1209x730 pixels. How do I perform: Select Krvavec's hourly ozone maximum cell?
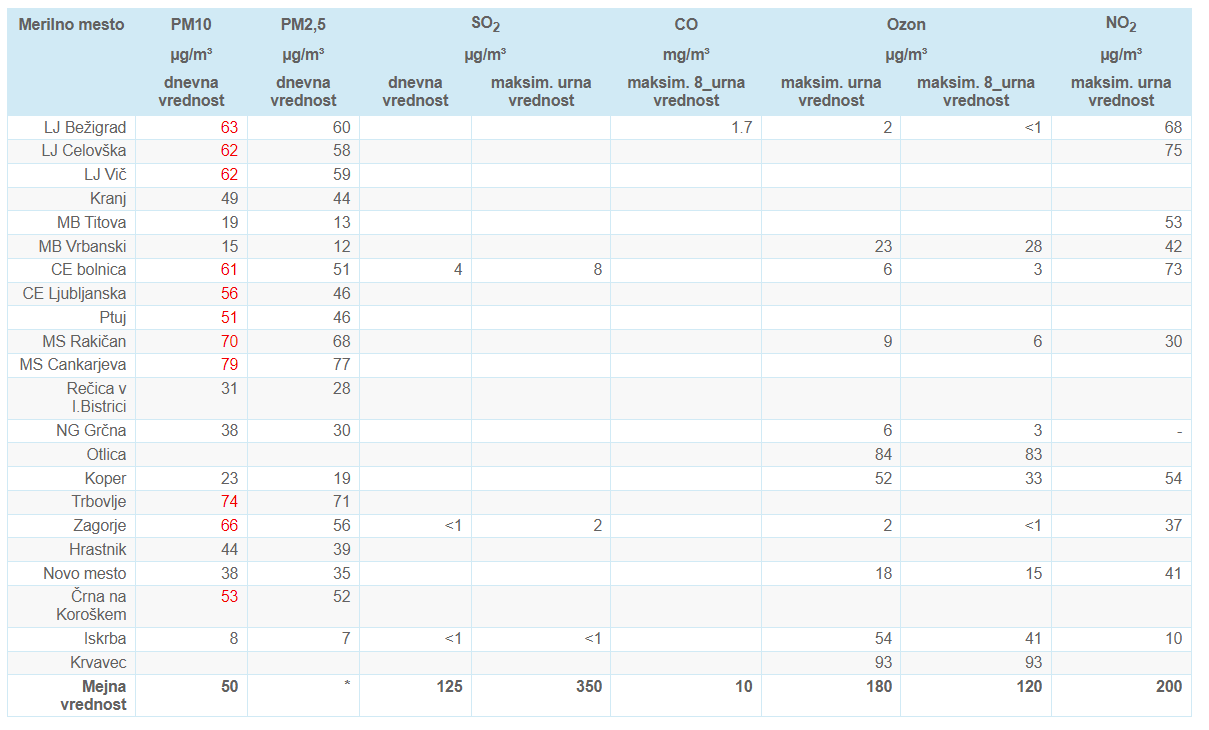point(880,662)
